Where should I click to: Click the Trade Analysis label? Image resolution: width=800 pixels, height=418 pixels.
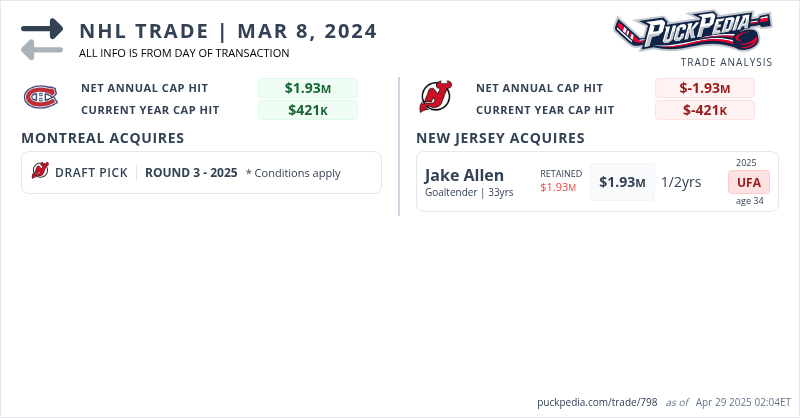point(726,62)
